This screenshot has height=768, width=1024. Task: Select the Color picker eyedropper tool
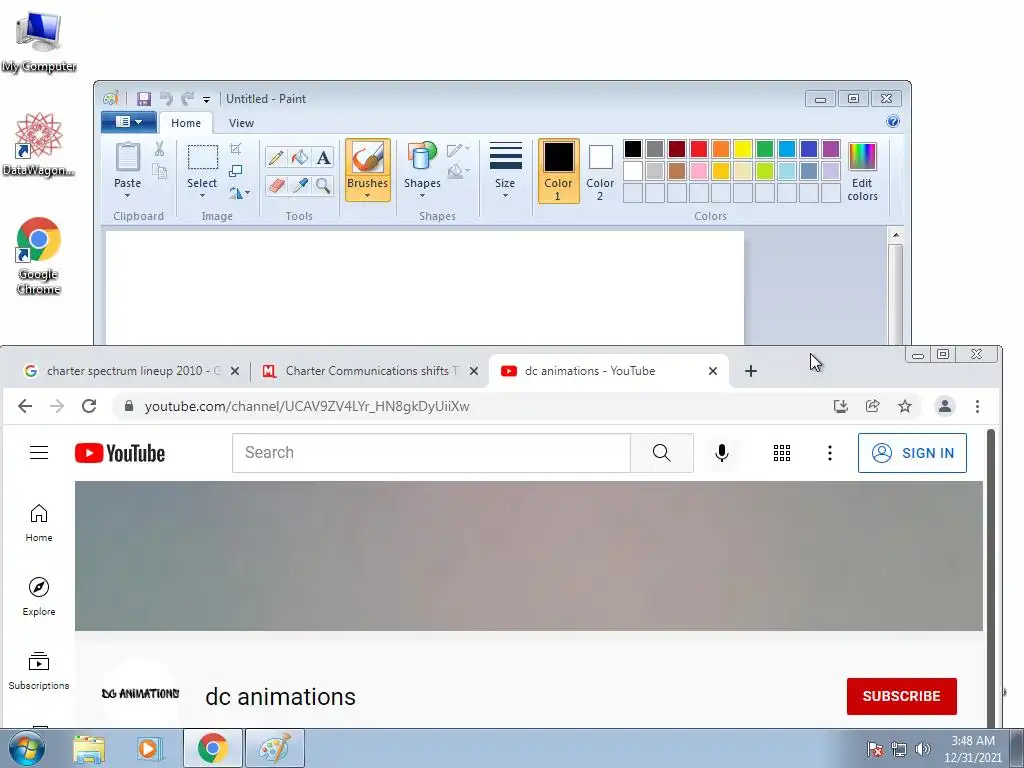click(x=300, y=185)
